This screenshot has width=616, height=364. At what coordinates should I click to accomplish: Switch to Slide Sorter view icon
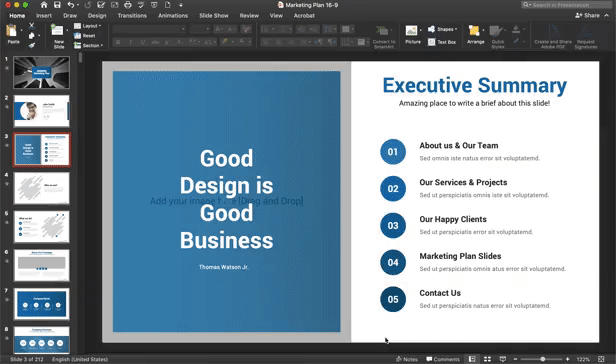click(x=487, y=359)
